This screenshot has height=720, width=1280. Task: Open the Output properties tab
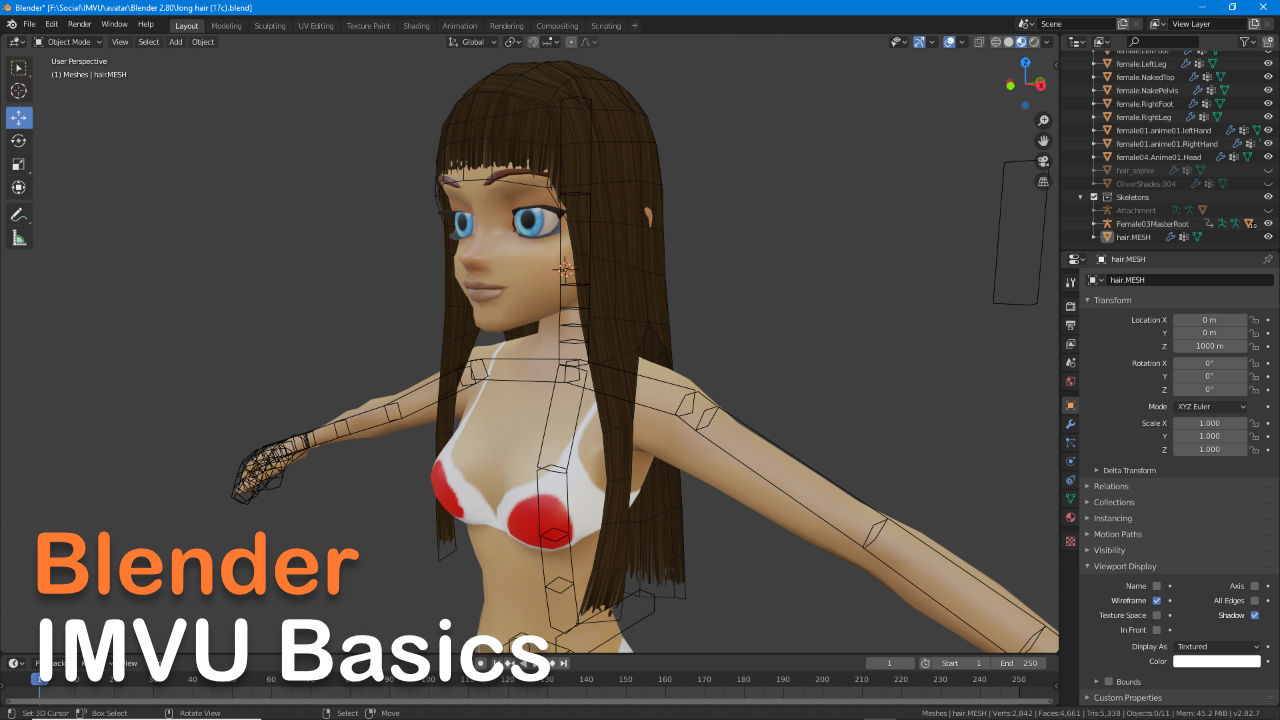(x=1071, y=325)
